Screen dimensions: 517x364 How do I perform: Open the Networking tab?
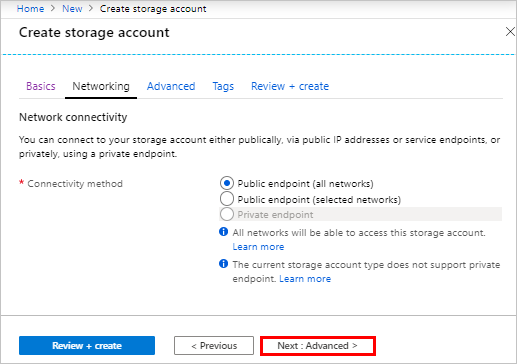point(101,86)
